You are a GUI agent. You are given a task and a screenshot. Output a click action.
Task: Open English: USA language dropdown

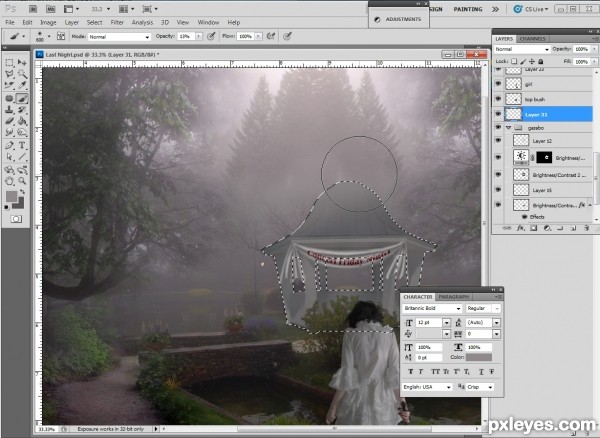pos(427,387)
